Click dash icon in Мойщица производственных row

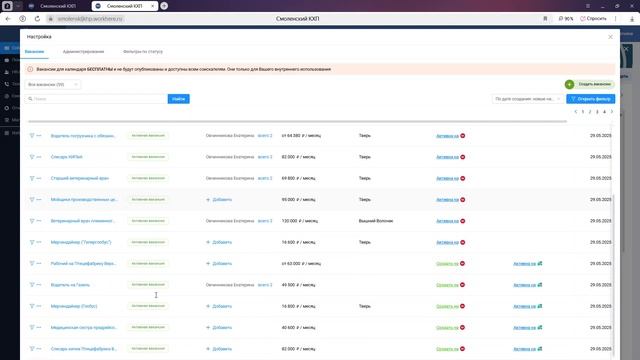39,199
